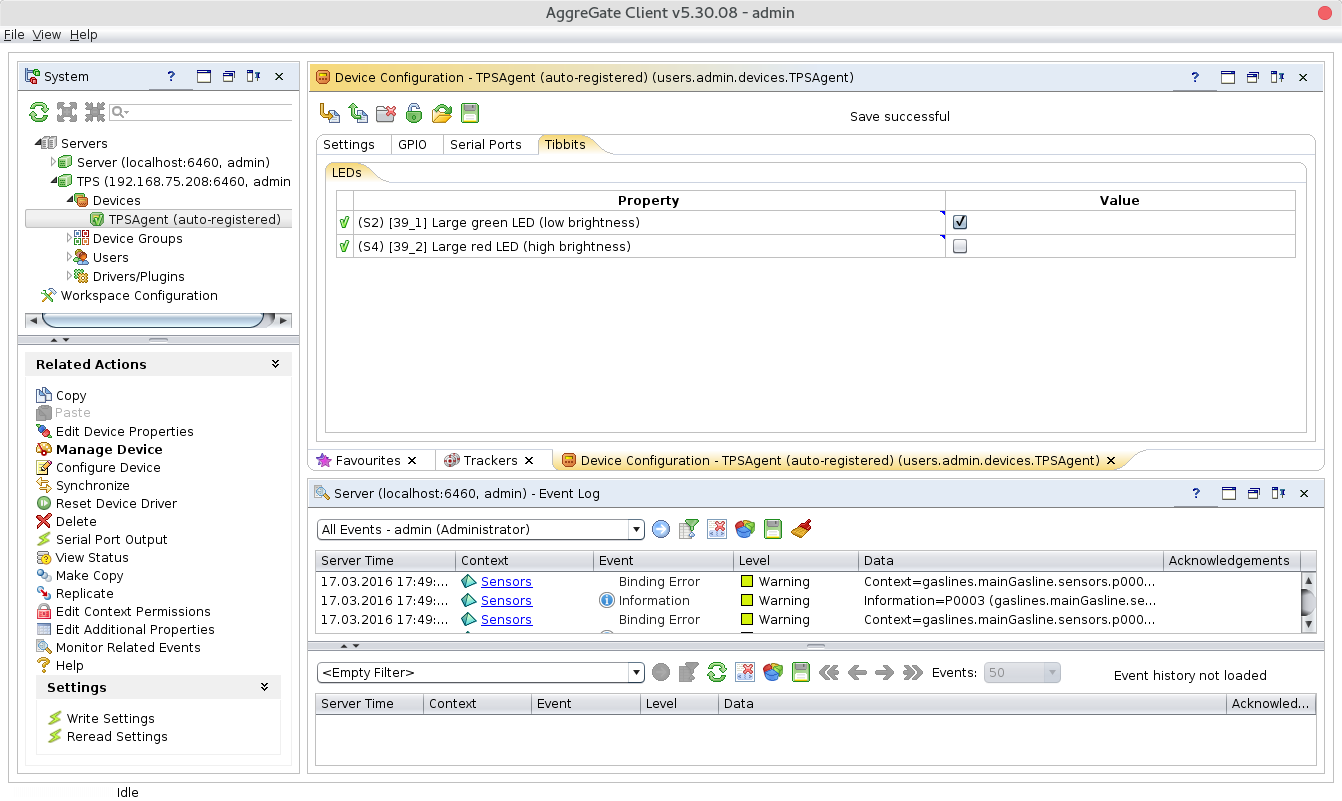Click the blue arrow icon beside All Events filter
The image size is (1342, 801).
[x=661, y=529]
